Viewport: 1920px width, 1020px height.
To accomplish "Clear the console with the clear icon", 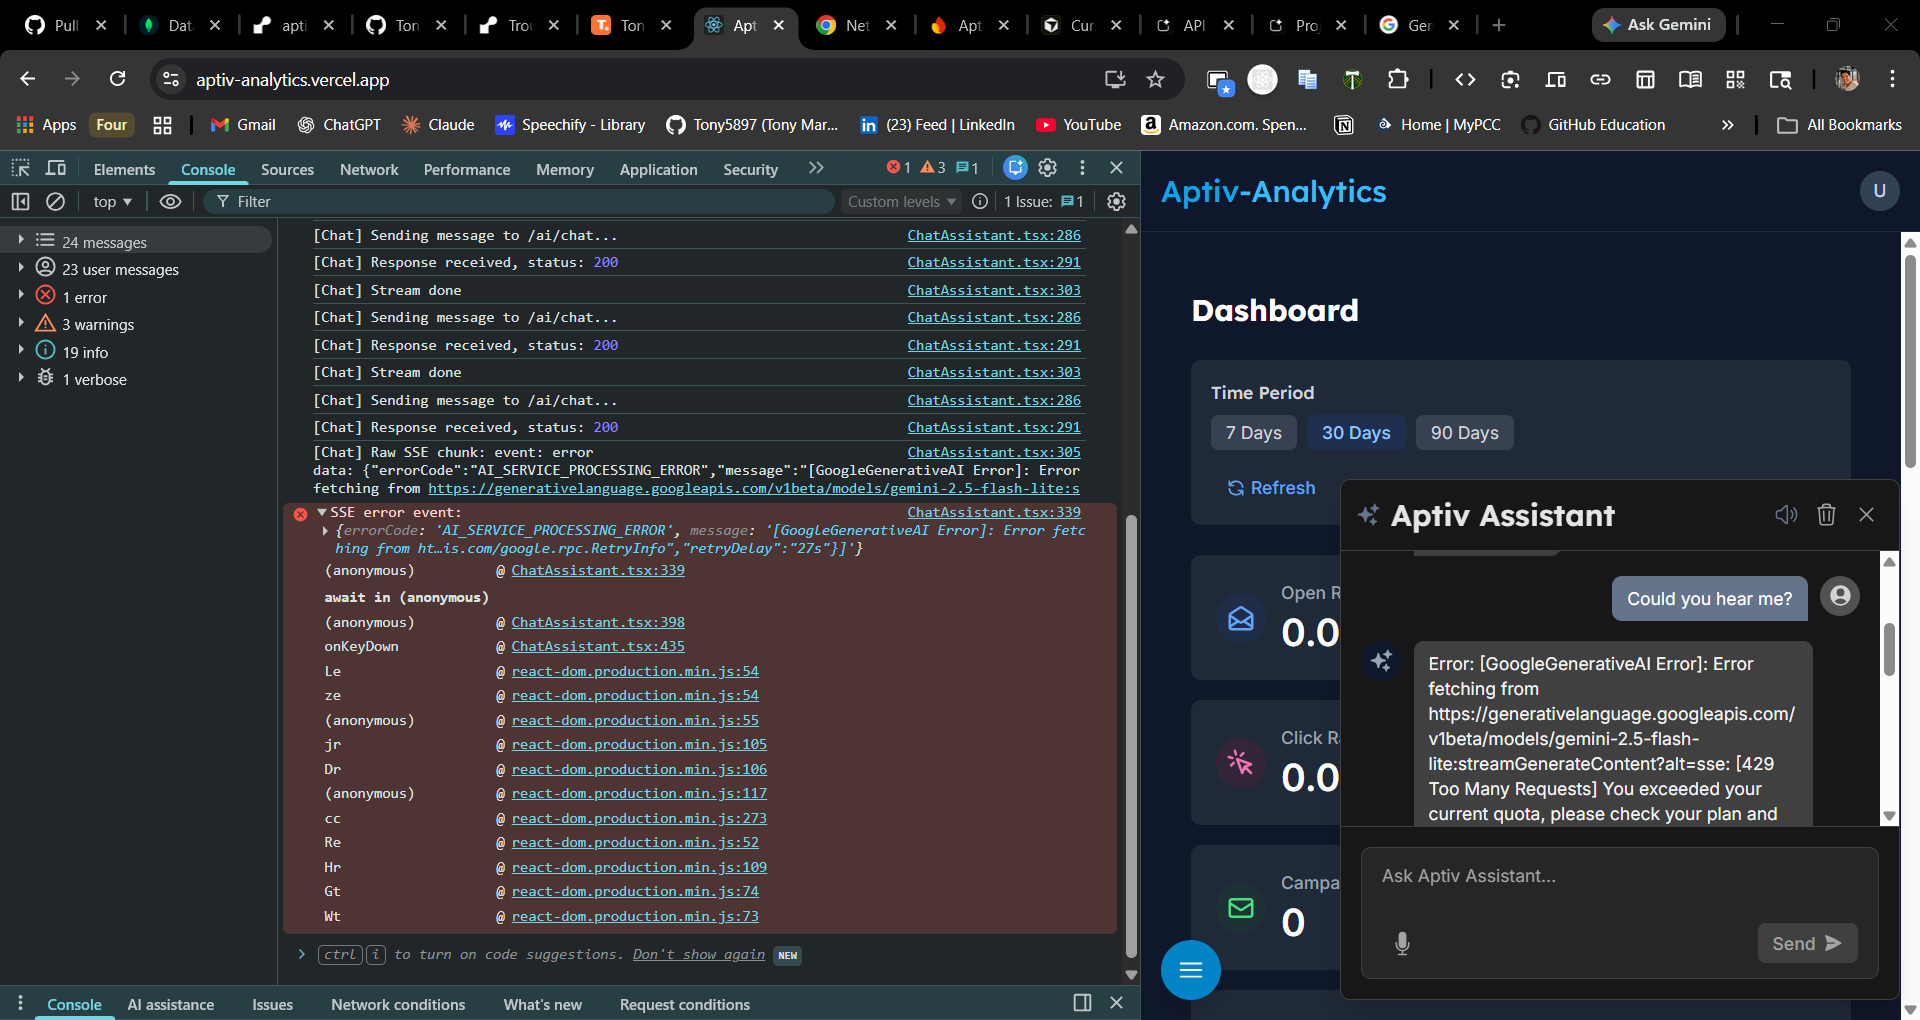I will pos(56,202).
